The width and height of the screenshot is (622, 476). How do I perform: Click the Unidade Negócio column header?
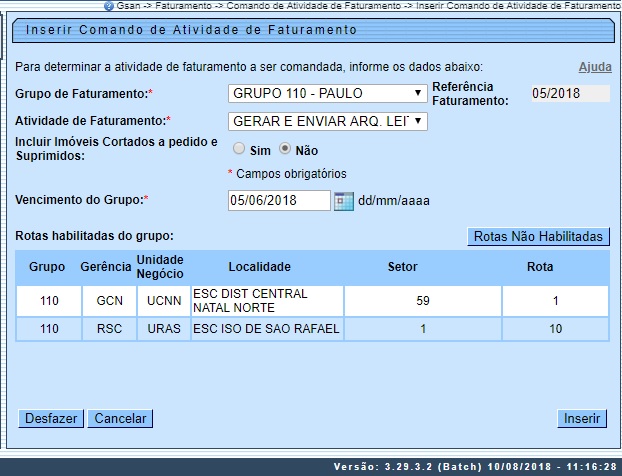pyautogui.click(x=160, y=267)
